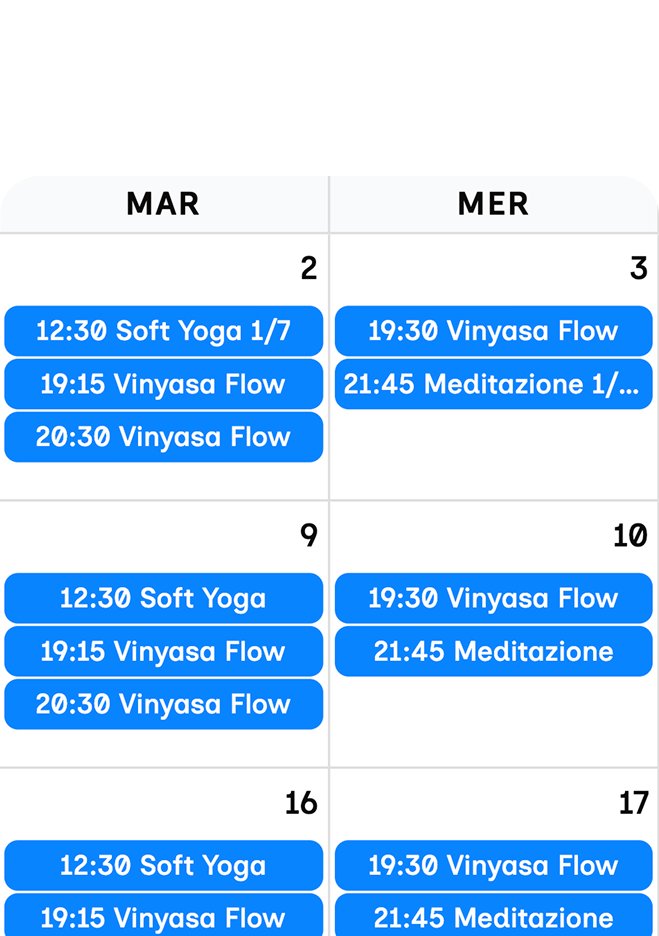The image size is (659, 936).
Task: Open the 19:15 Vinyasa Flow event on day 2
Action: [163, 384]
